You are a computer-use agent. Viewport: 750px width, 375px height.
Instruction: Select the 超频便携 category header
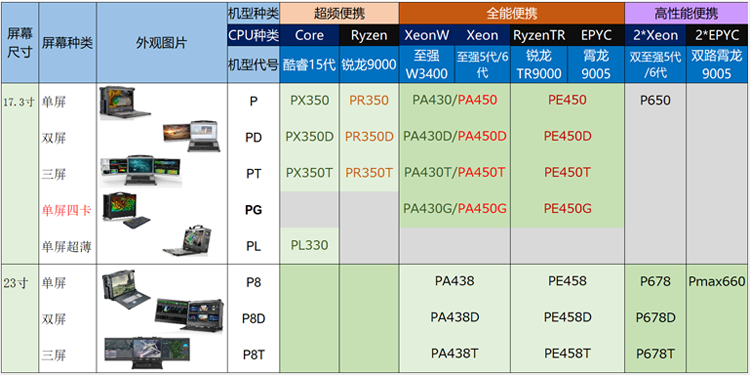(x=339, y=13)
